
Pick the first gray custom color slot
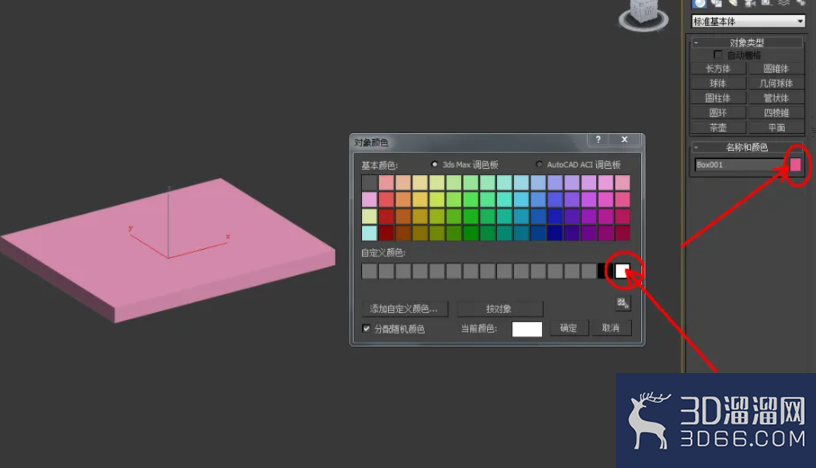[369, 271]
